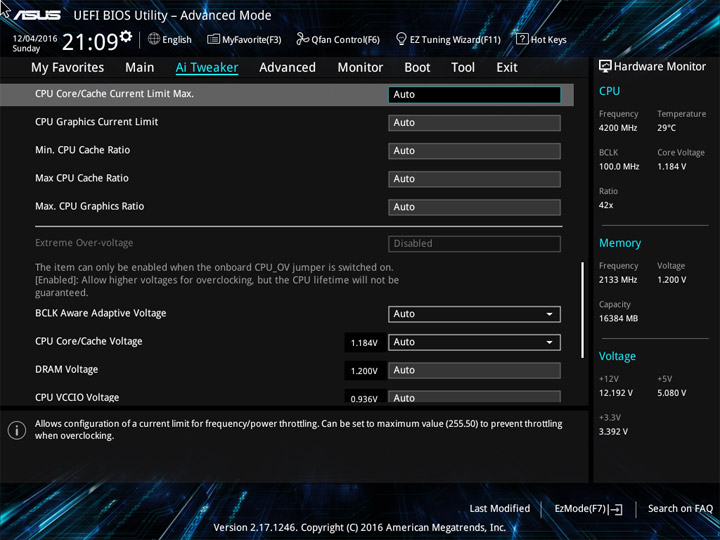Click the 1.184V reading beside CPU Core/Cache Voltage
This screenshot has height=540, width=720.
(x=364, y=343)
